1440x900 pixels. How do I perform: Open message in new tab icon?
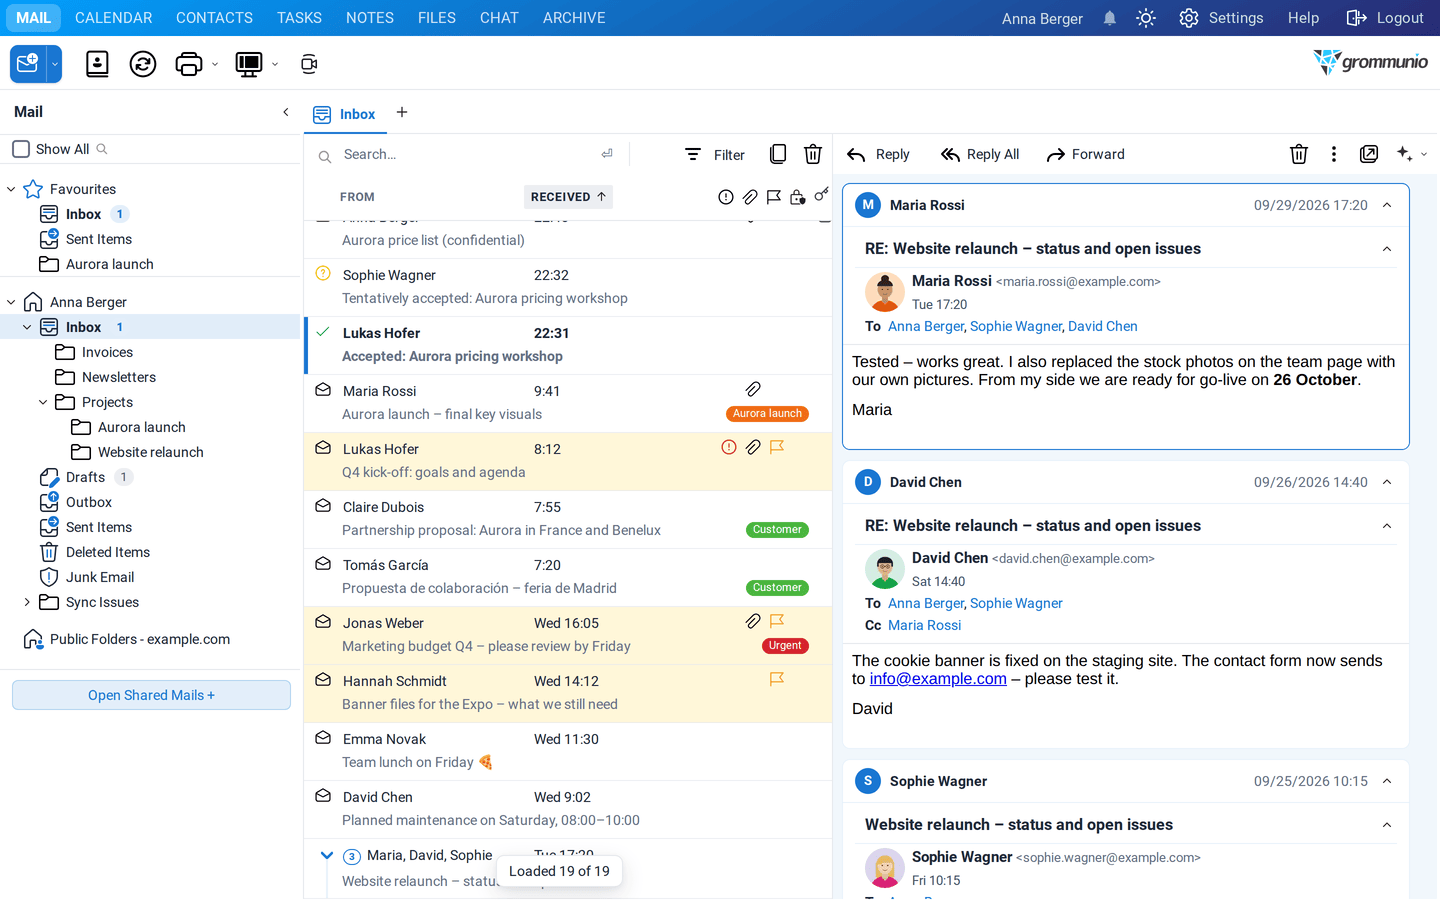coord(1369,154)
